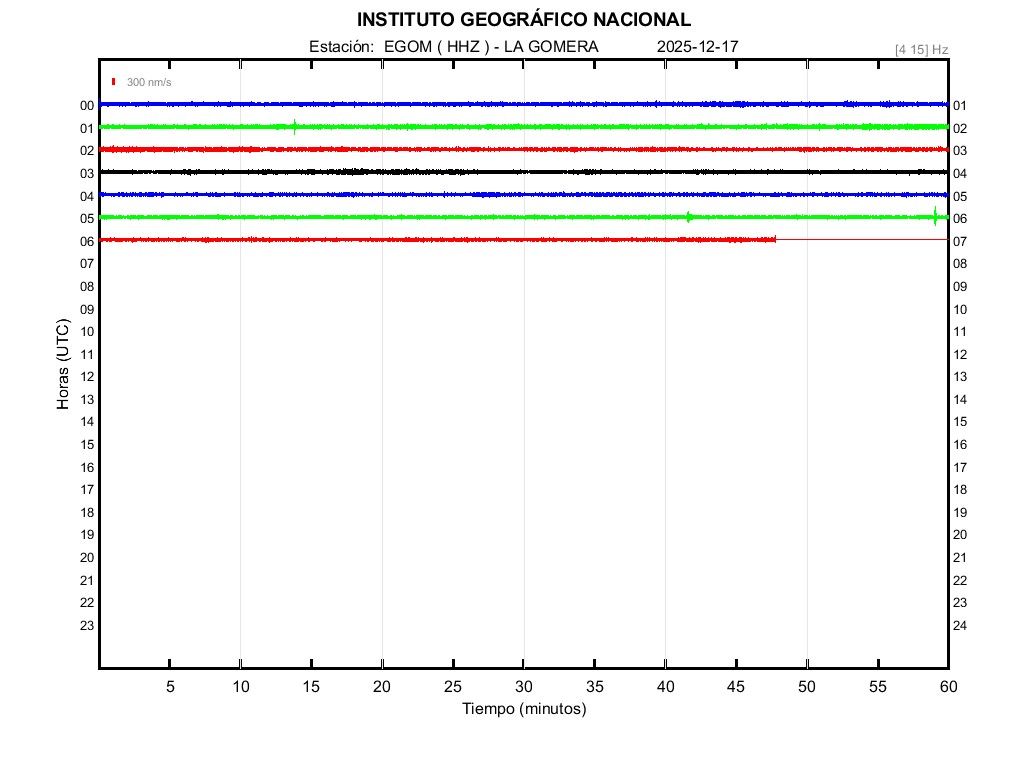The width and height of the screenshot is (1024, 768).
Task: Click the date 2025-12-17 in the header
Action: 698,47
